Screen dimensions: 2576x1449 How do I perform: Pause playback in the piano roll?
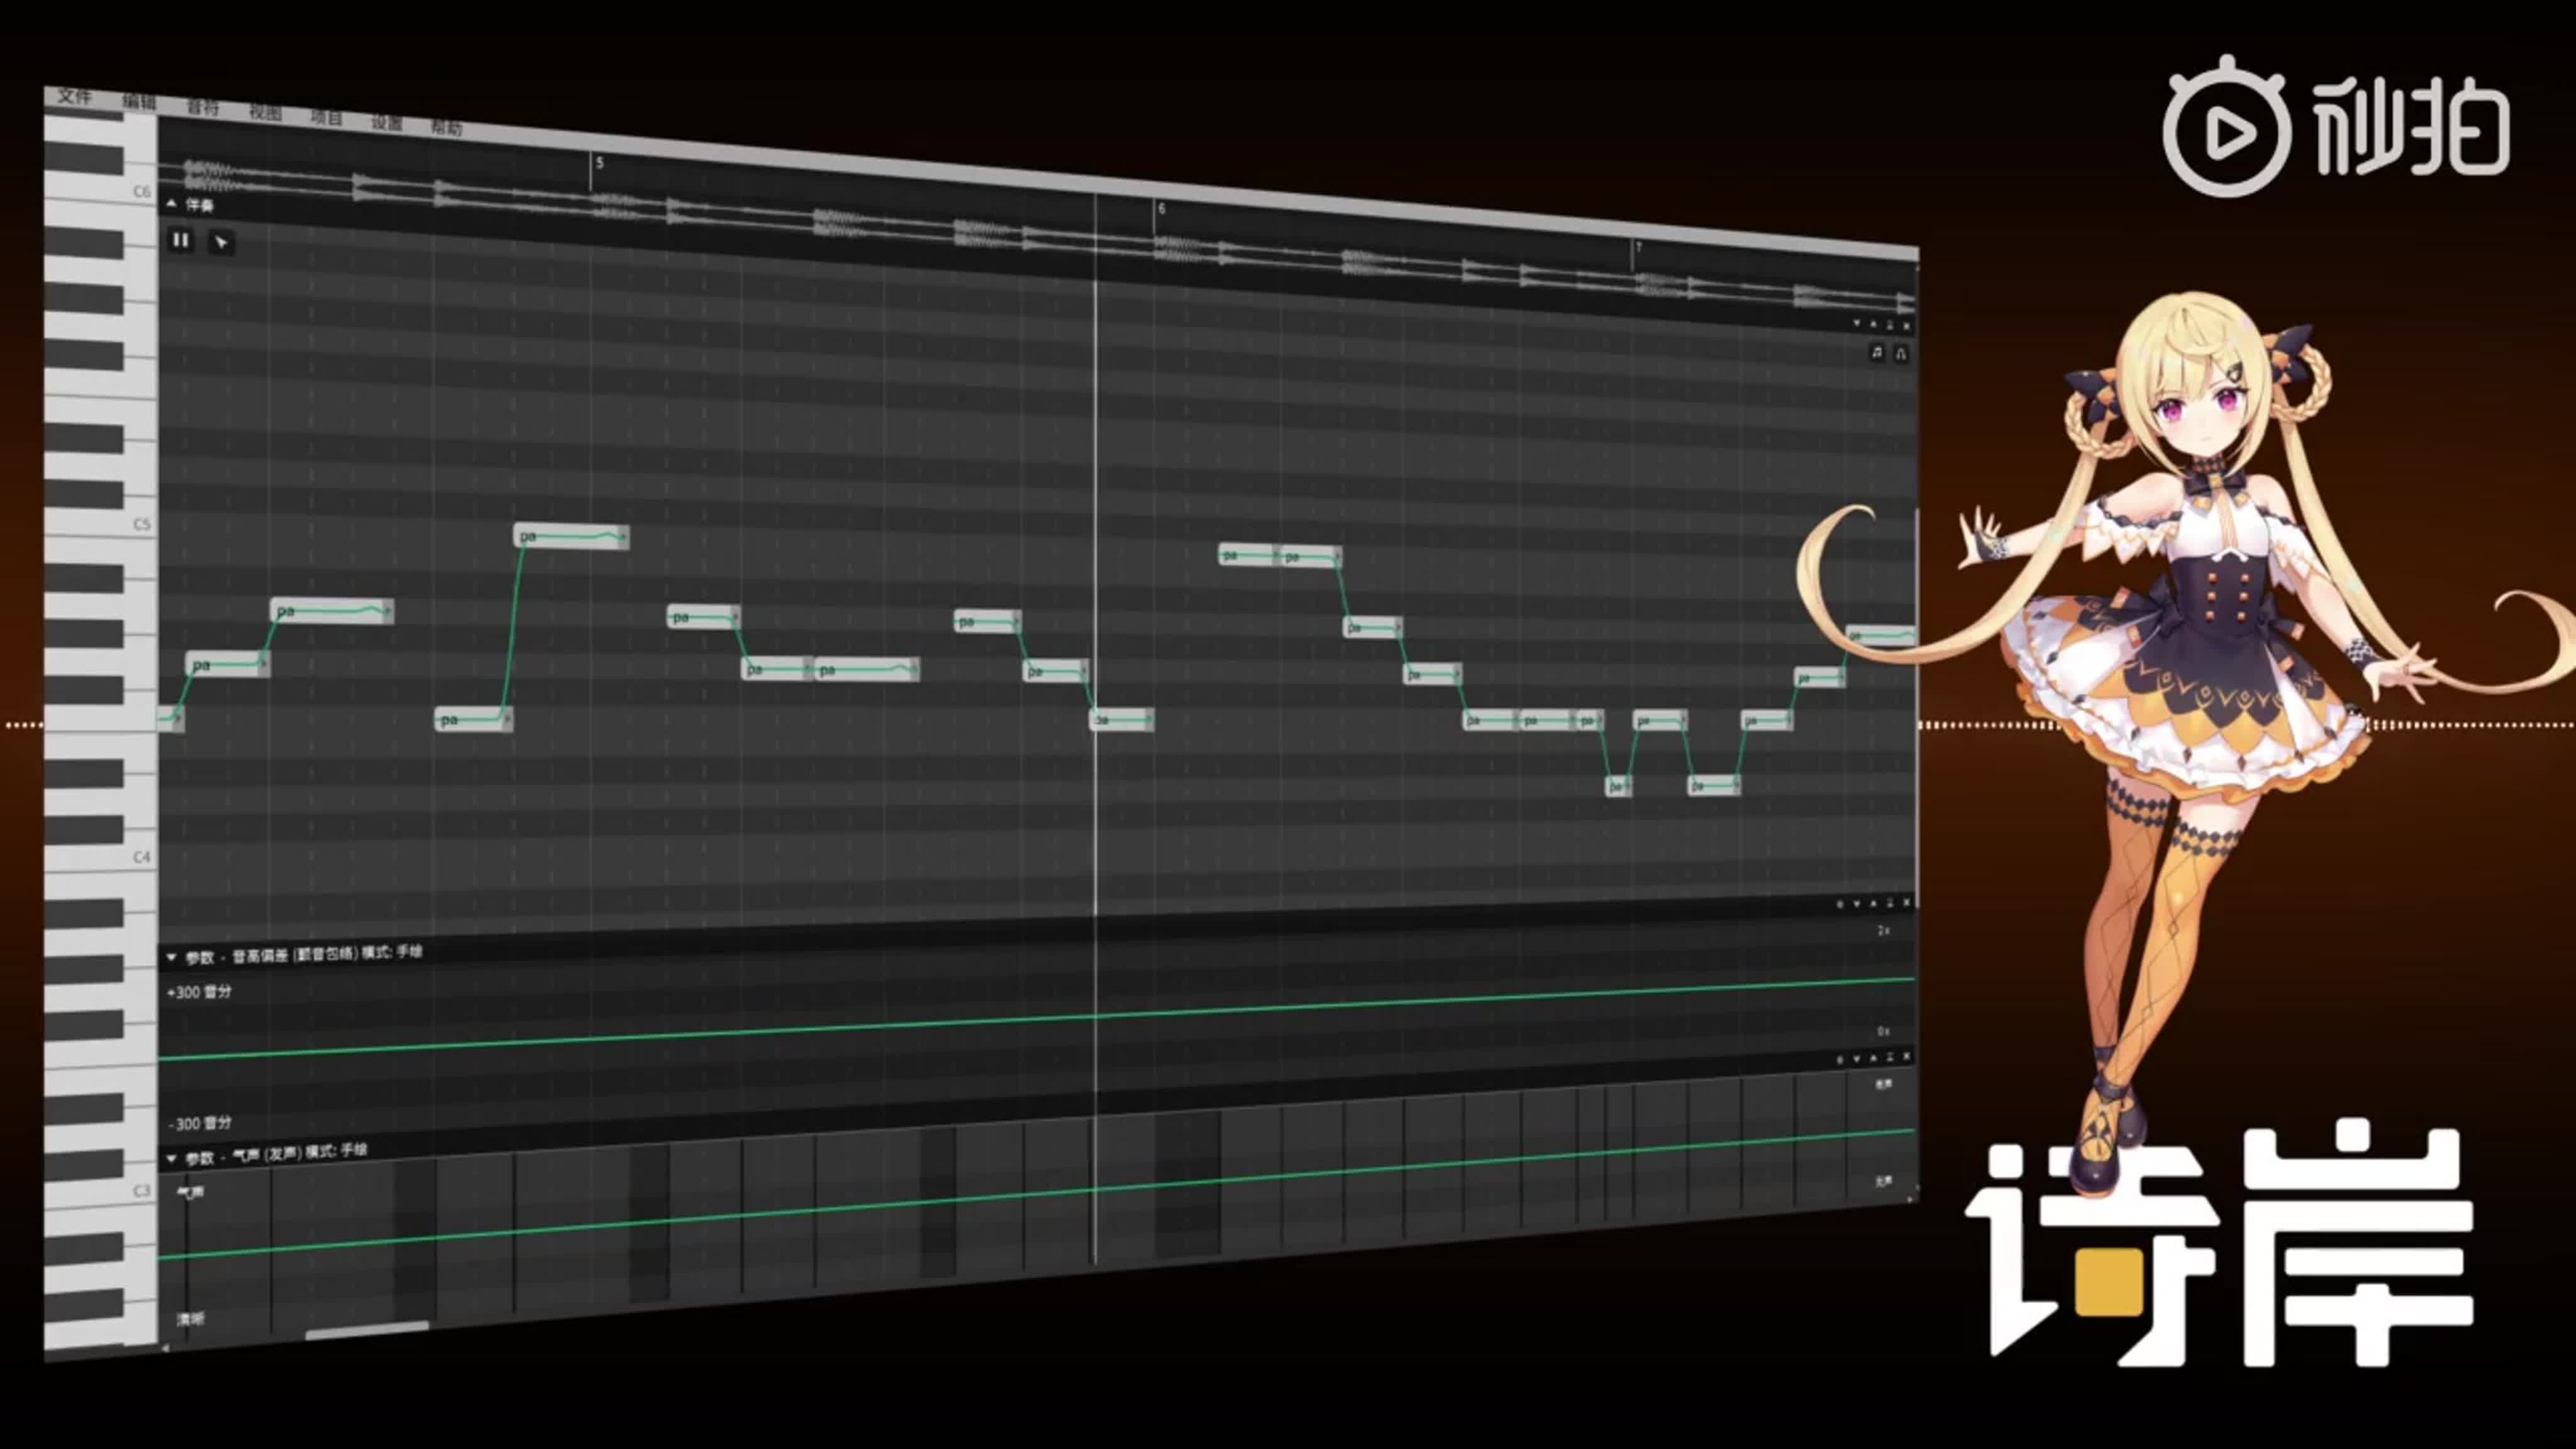click(181, 240)
